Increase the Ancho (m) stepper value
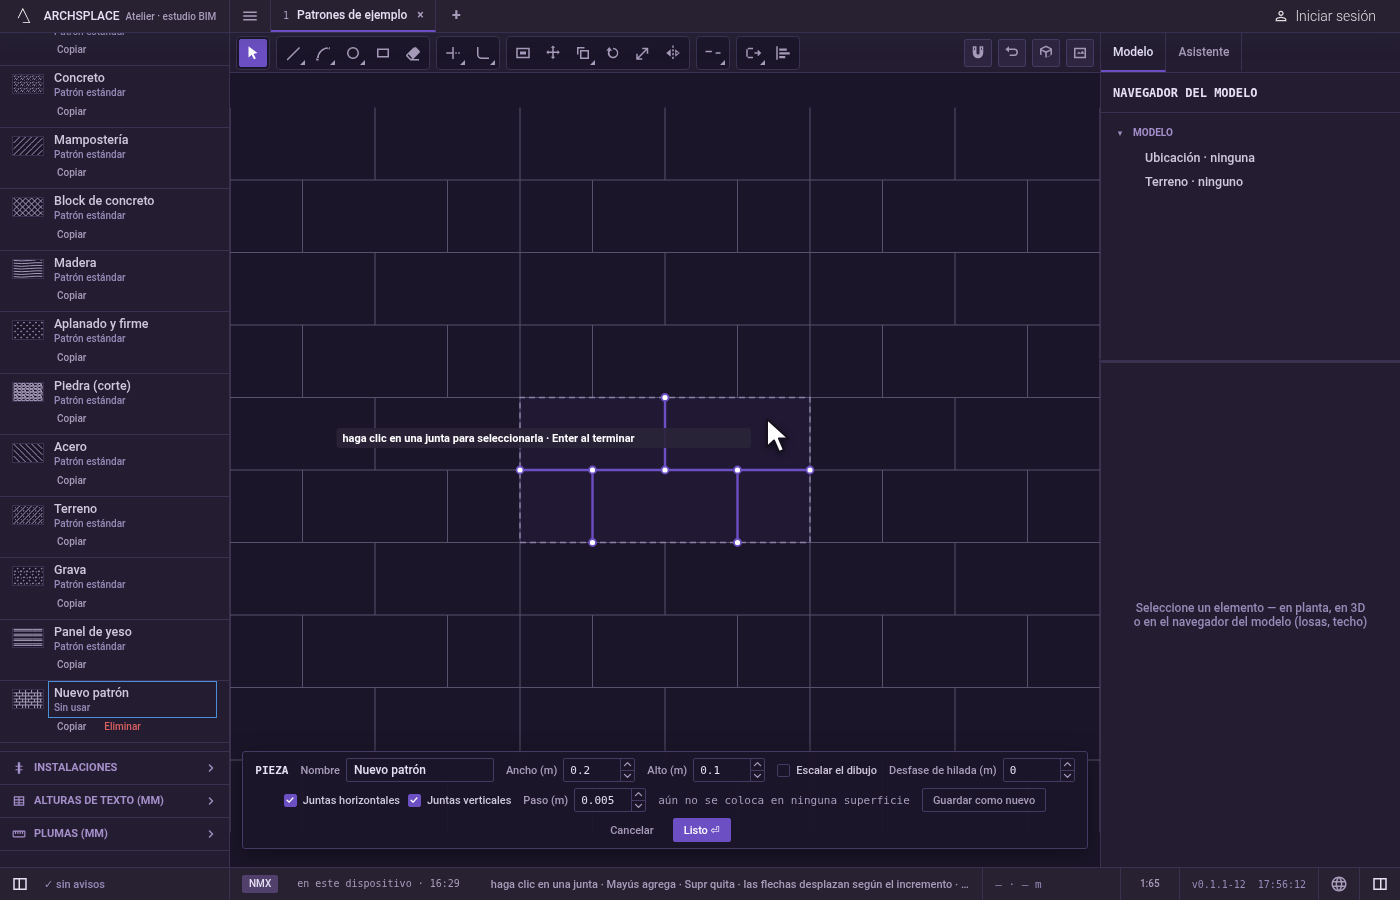The height and width of the screenshot is (900, 1400). [x=627, y=765]
